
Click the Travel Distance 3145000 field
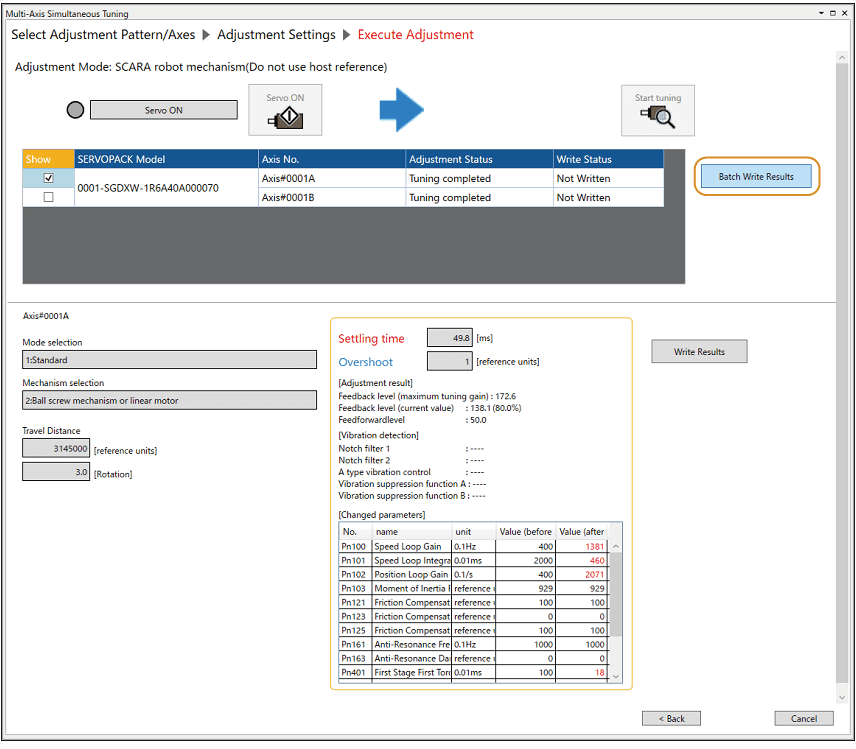(56, 450)
